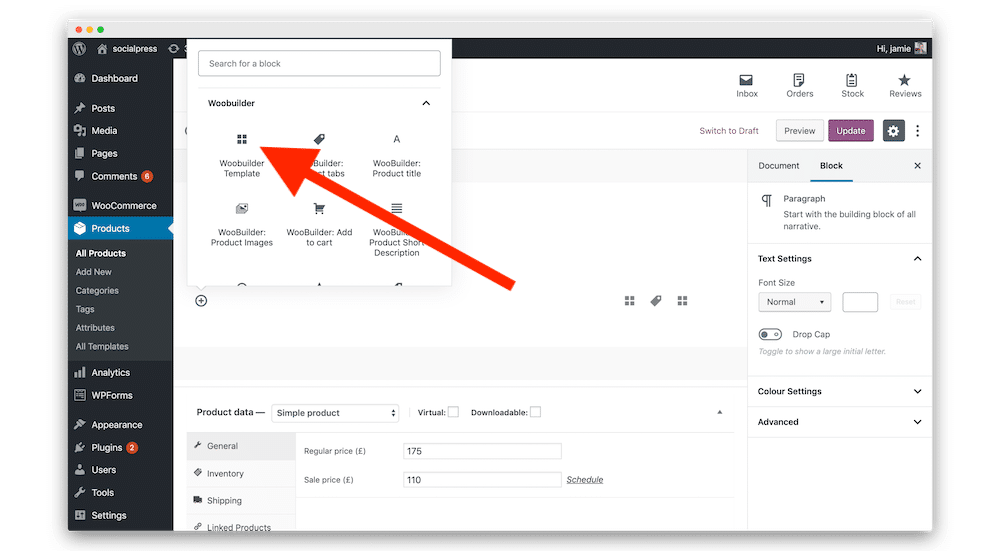Collapse the Woobuilder block category
Screen dimensions: 1000x551
point(426,103)
